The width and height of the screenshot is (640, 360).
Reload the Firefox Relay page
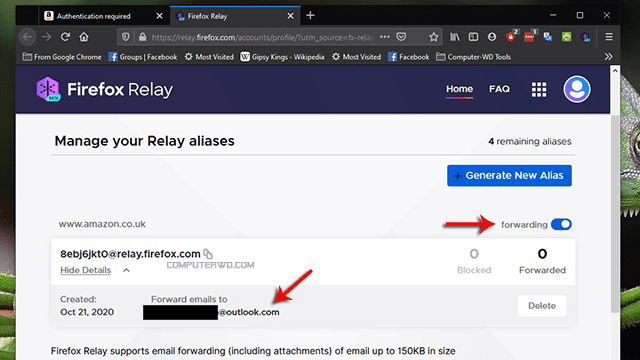coord(65,37)
